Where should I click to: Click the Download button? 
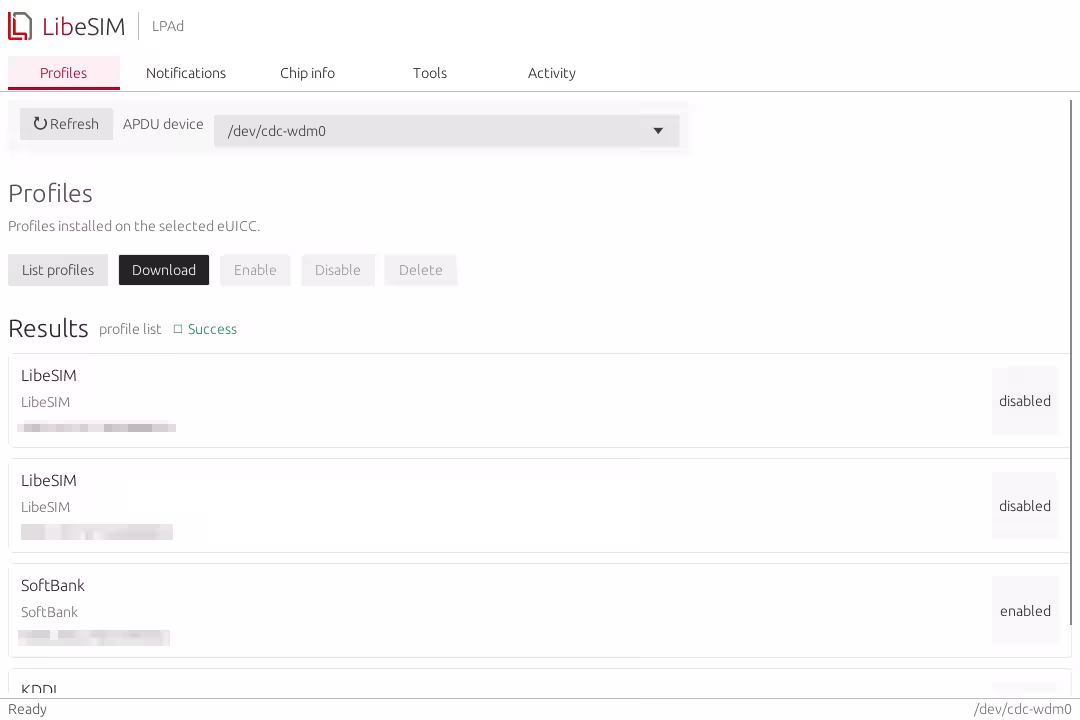click(164, 270)
